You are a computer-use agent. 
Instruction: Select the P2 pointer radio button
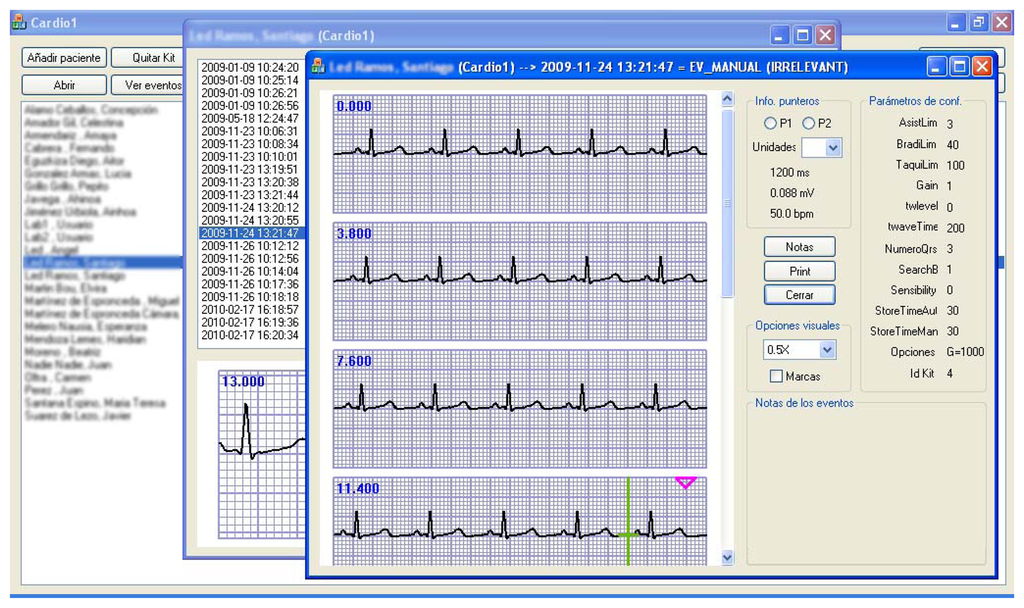point(808,123)
